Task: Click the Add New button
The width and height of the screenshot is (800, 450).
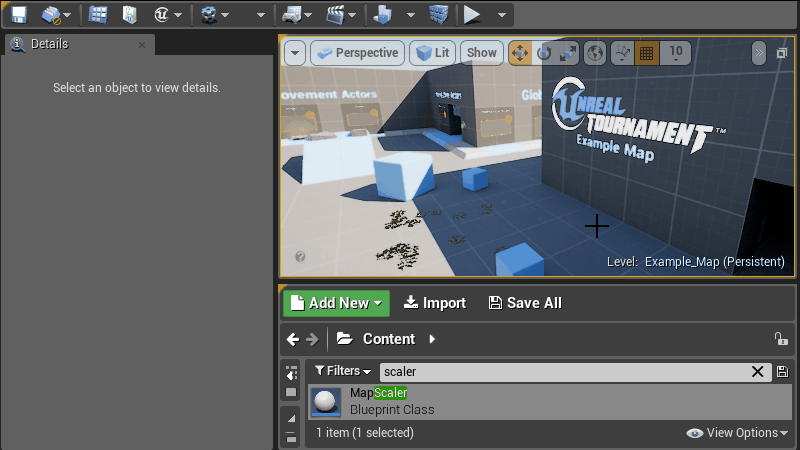Action: coord(336,303)
